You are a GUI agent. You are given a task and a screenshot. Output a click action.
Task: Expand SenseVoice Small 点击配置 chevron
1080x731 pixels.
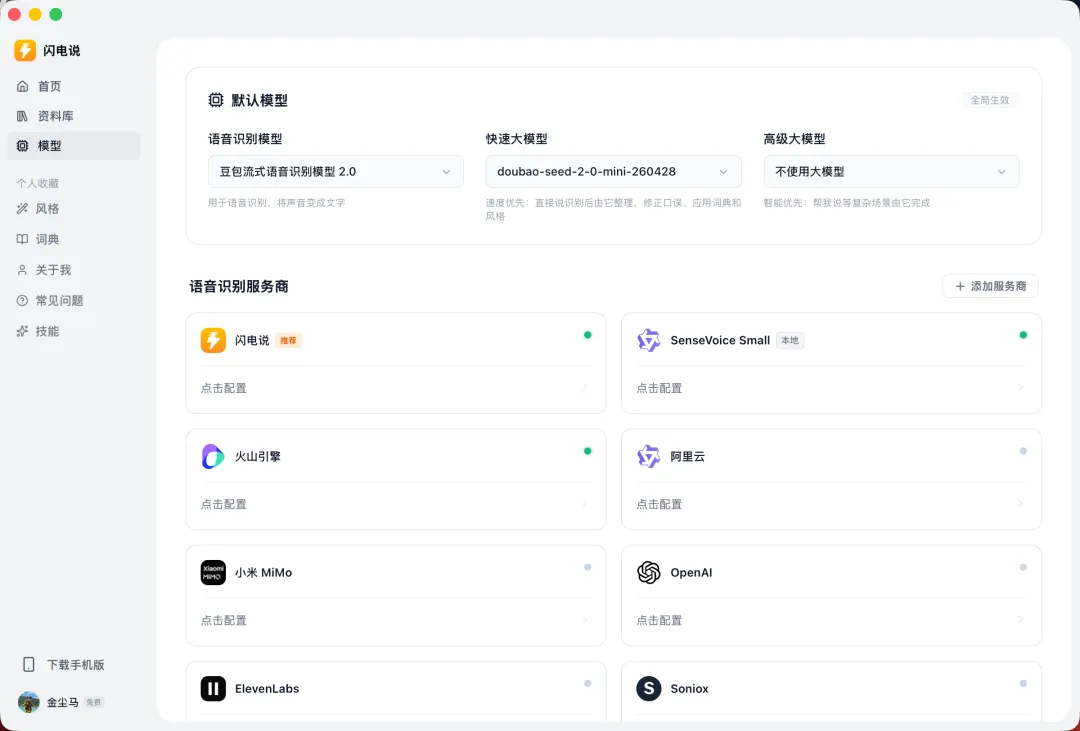click(x=1021, y=388)
